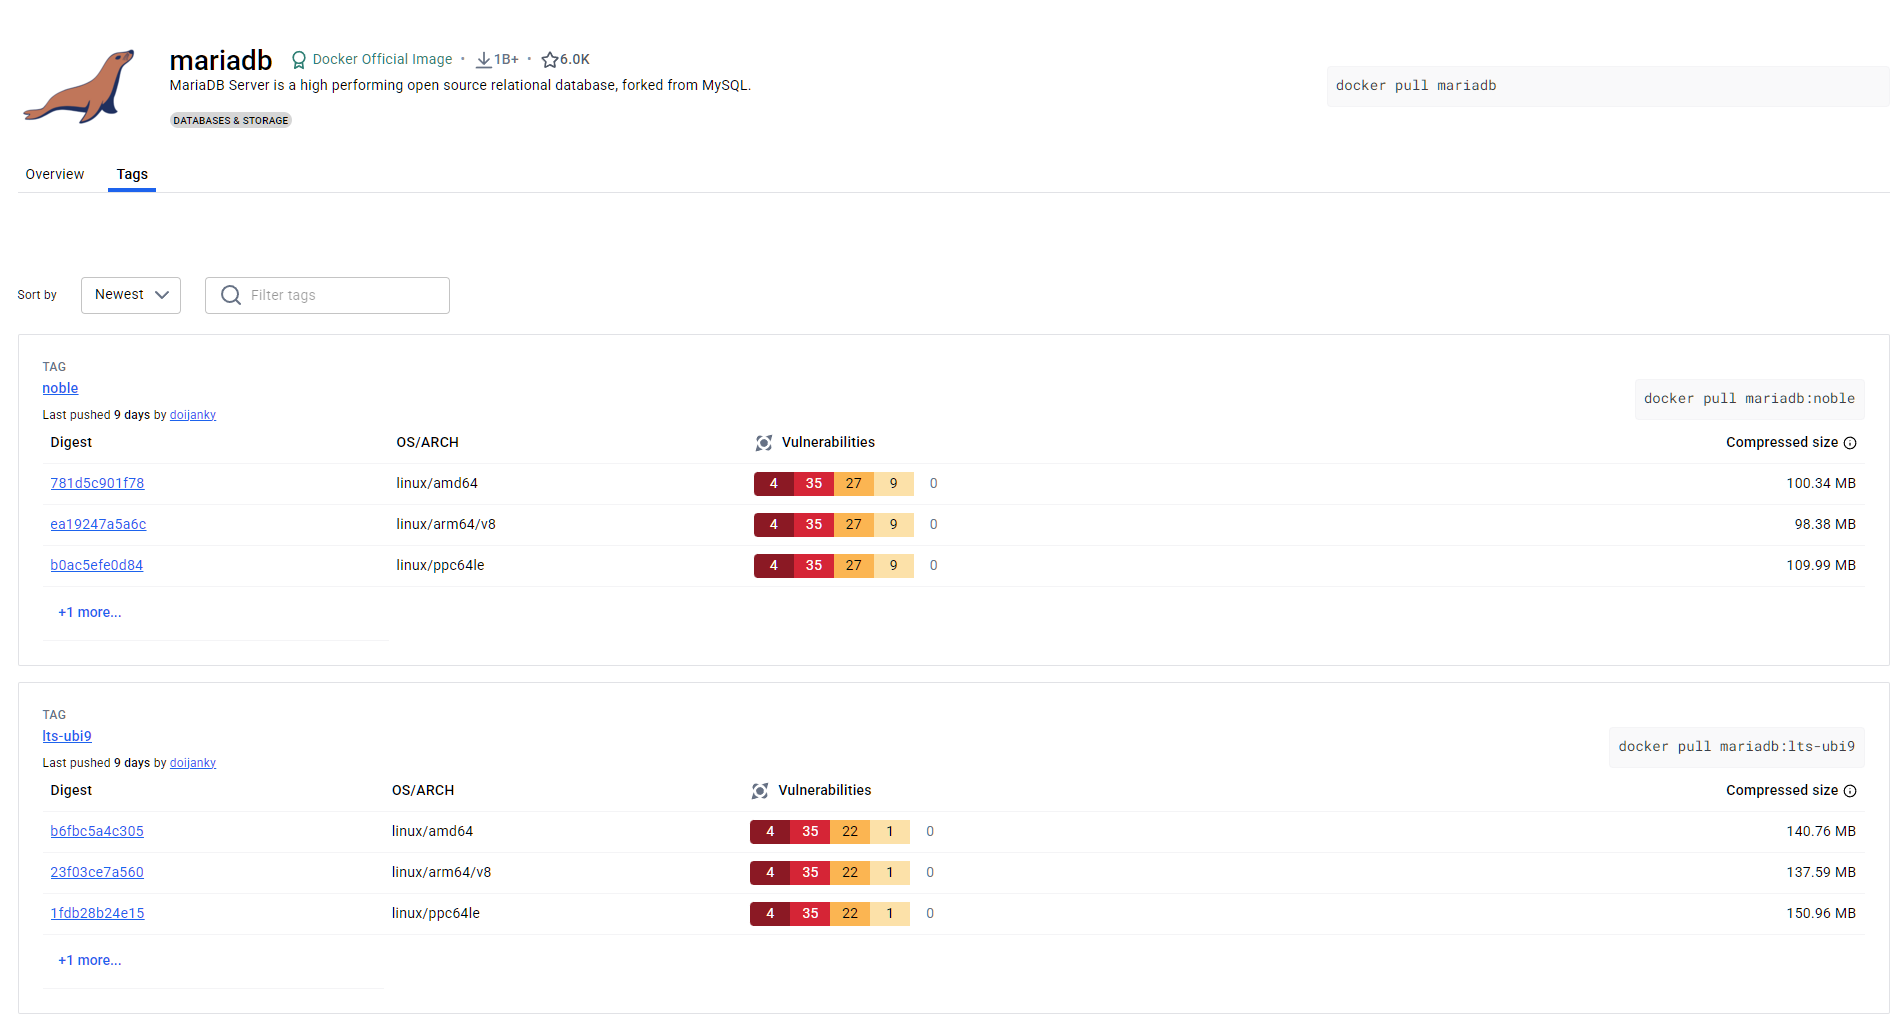Click the search magnifier icon in Filter tags
Screen dimensions: 1898x1021
[231, 295]
